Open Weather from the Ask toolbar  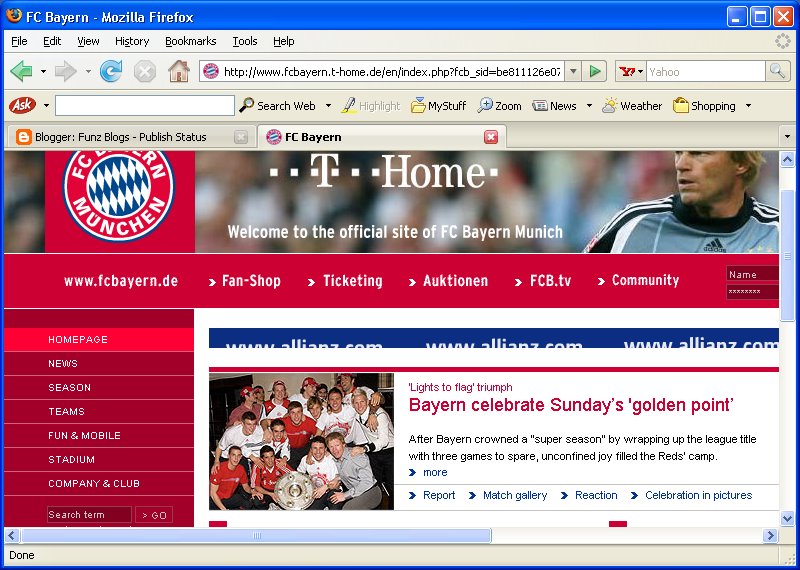(x=632, y=106)
